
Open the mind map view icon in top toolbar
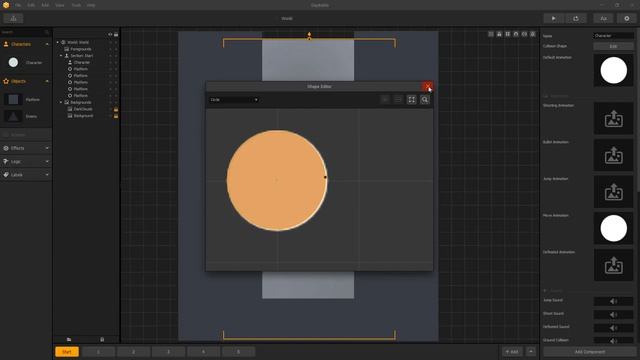click(x=13, y=18)
